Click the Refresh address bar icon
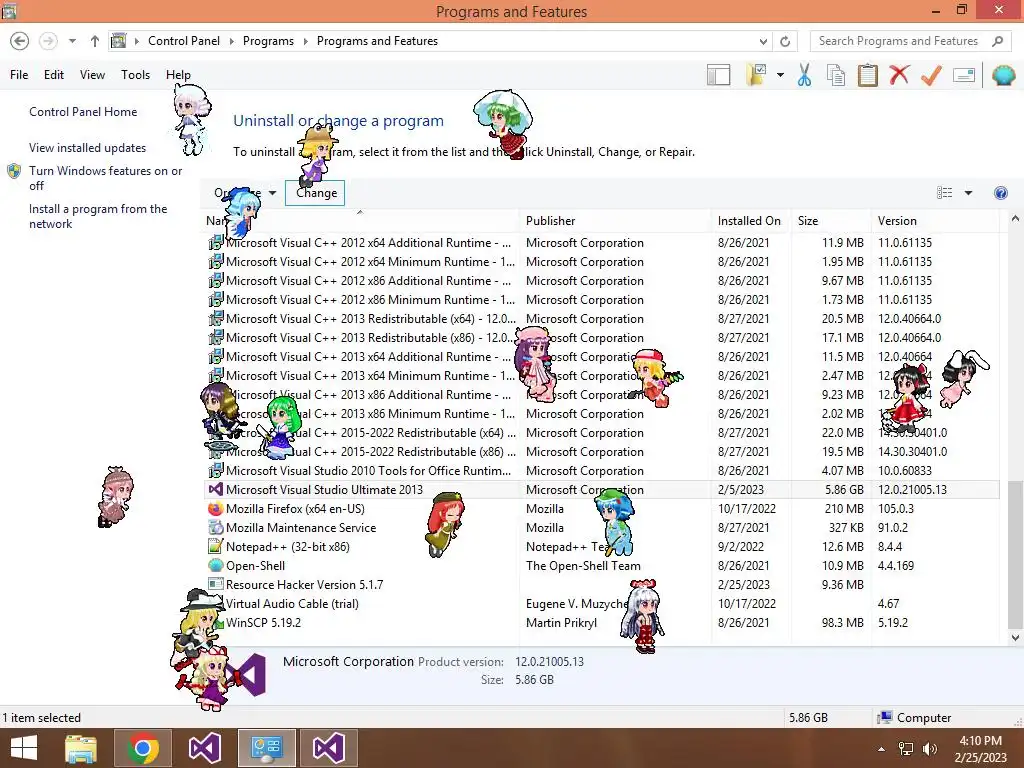The height and width of the screenshot is (768, 1024). [x=785, y=41]
